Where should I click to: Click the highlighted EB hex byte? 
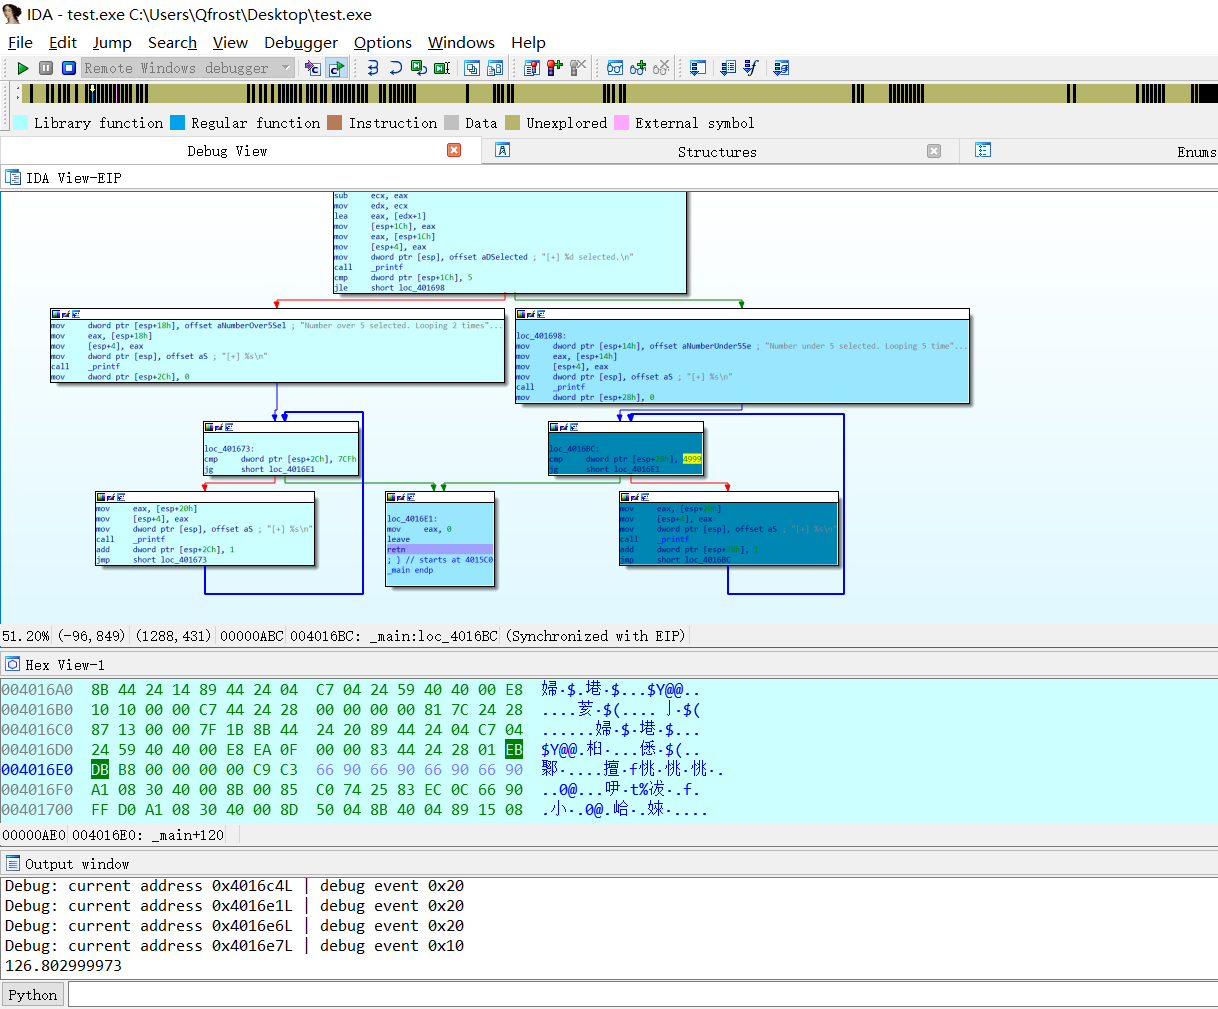coord(514,749)
